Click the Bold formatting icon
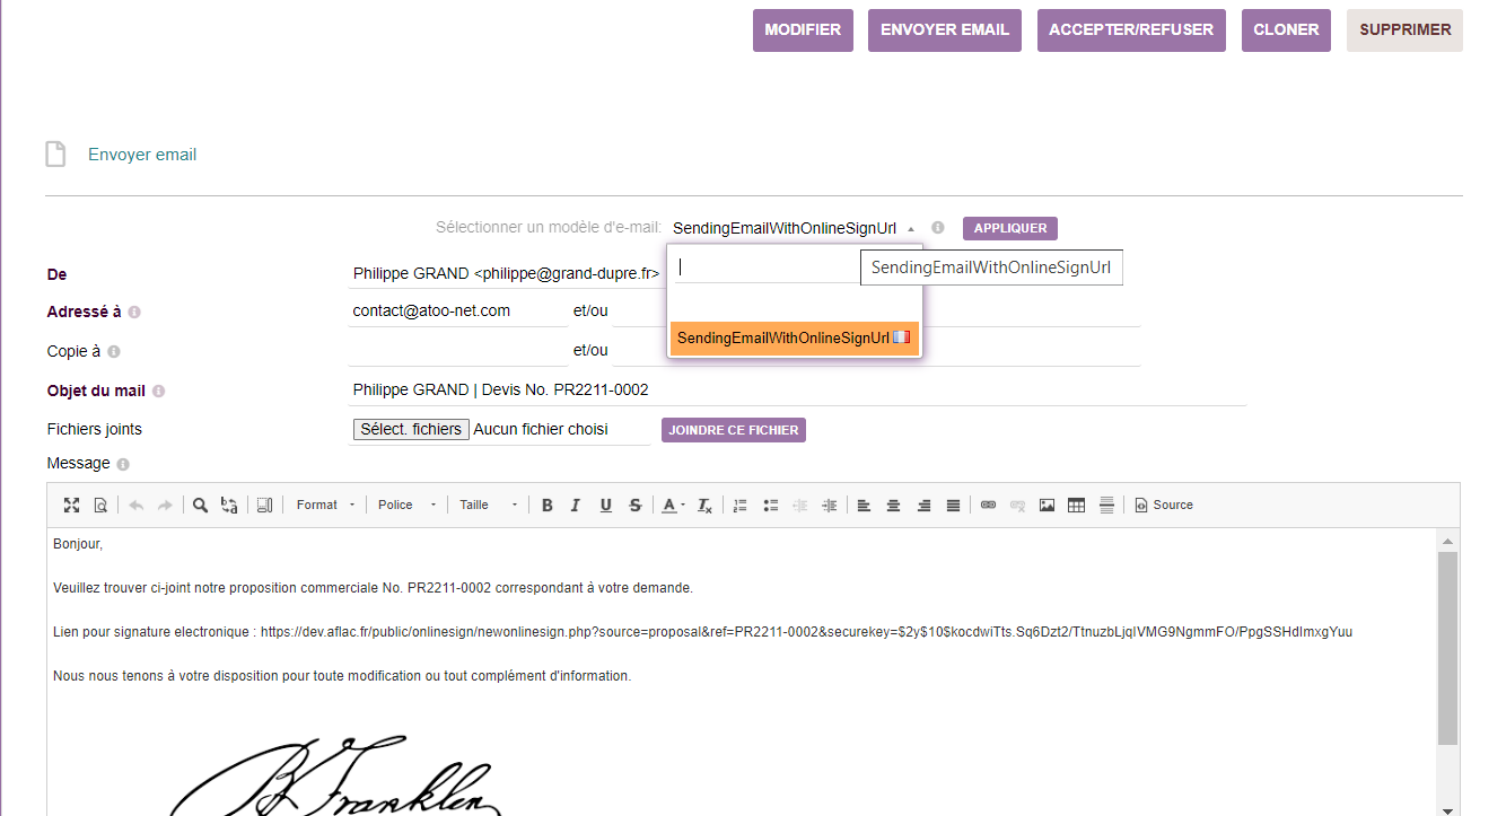 [x=547, y=505]
